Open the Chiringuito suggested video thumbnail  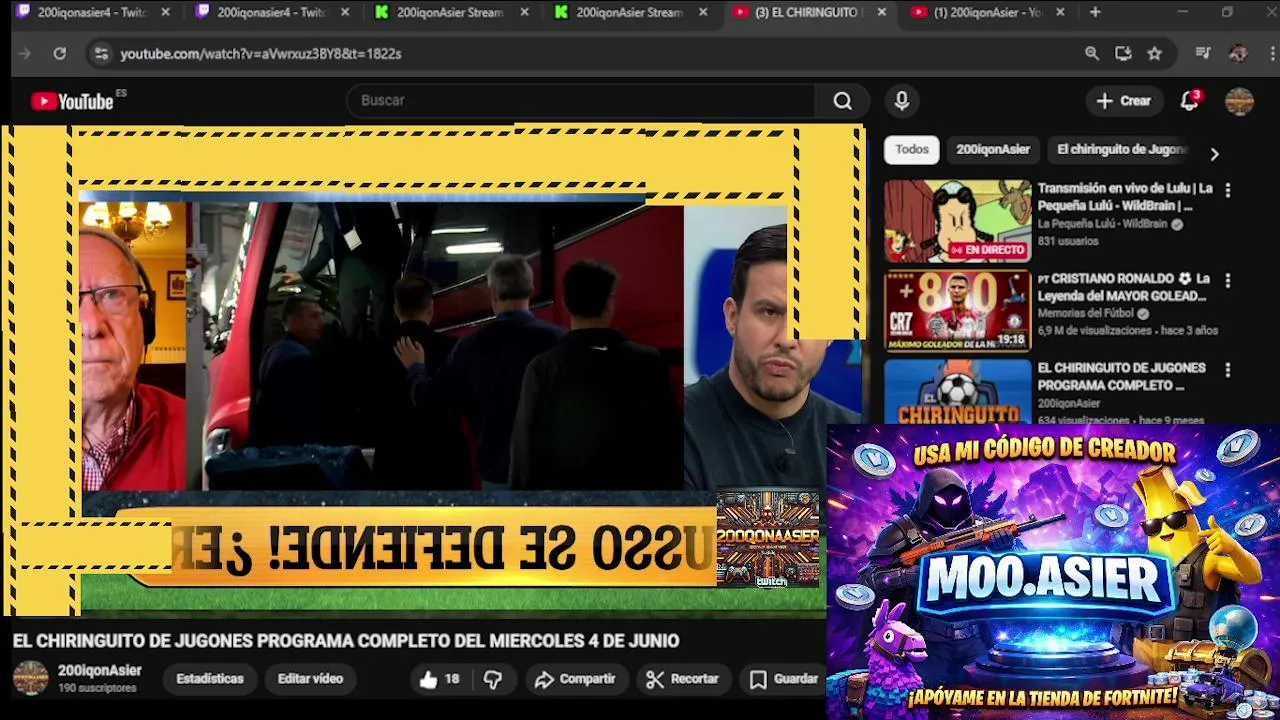(957, 392)
